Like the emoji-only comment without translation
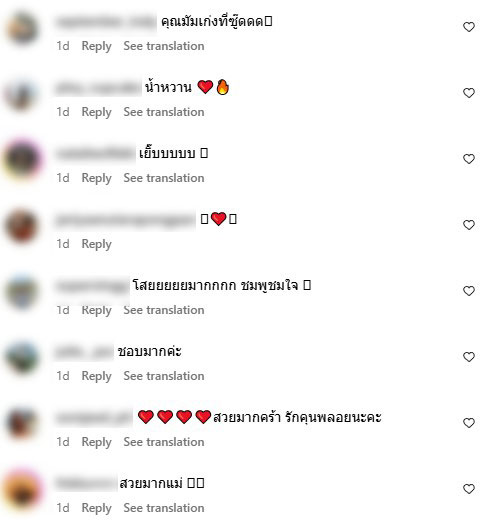482x532 pixels. coord(468,225)
